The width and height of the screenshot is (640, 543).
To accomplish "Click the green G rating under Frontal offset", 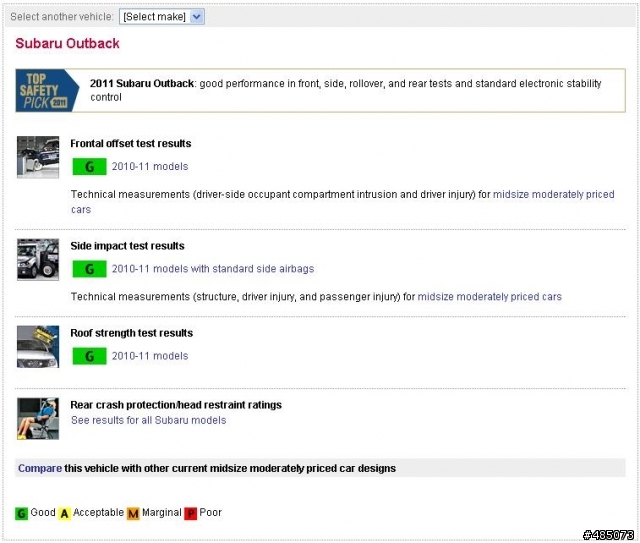I will point(89,167).
